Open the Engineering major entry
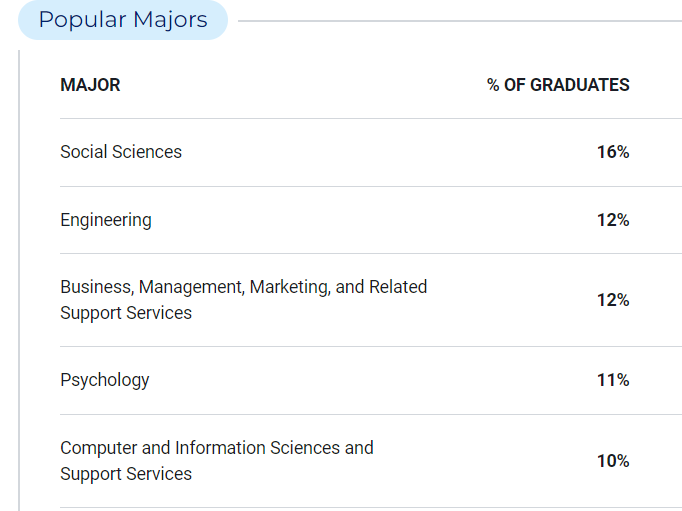Screen dimensions: 682x511 click(x=106, y=220)
